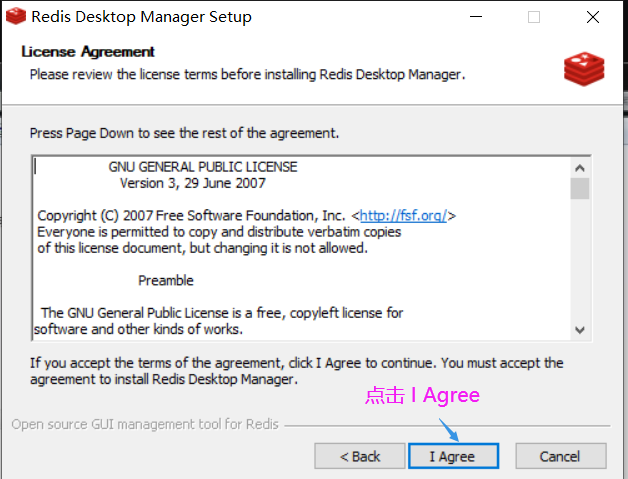This screenshot has width=628, height=479.
Task: Minimize the Setup window
Action: pyautogui.click(x=476, y=17)
